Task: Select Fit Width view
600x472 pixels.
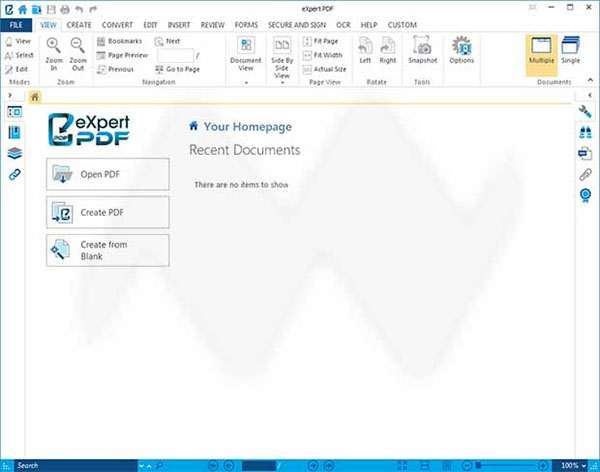Action: 323,55
